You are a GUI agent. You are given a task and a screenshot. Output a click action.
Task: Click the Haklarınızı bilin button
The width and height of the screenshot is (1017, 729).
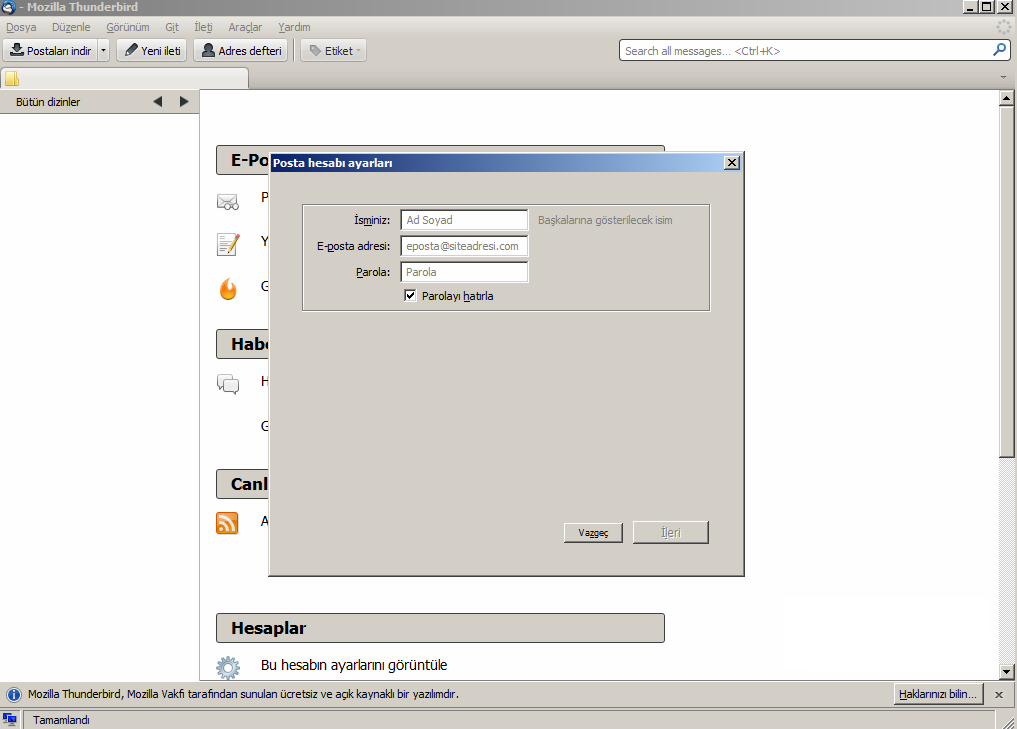[x=938, y=694]
